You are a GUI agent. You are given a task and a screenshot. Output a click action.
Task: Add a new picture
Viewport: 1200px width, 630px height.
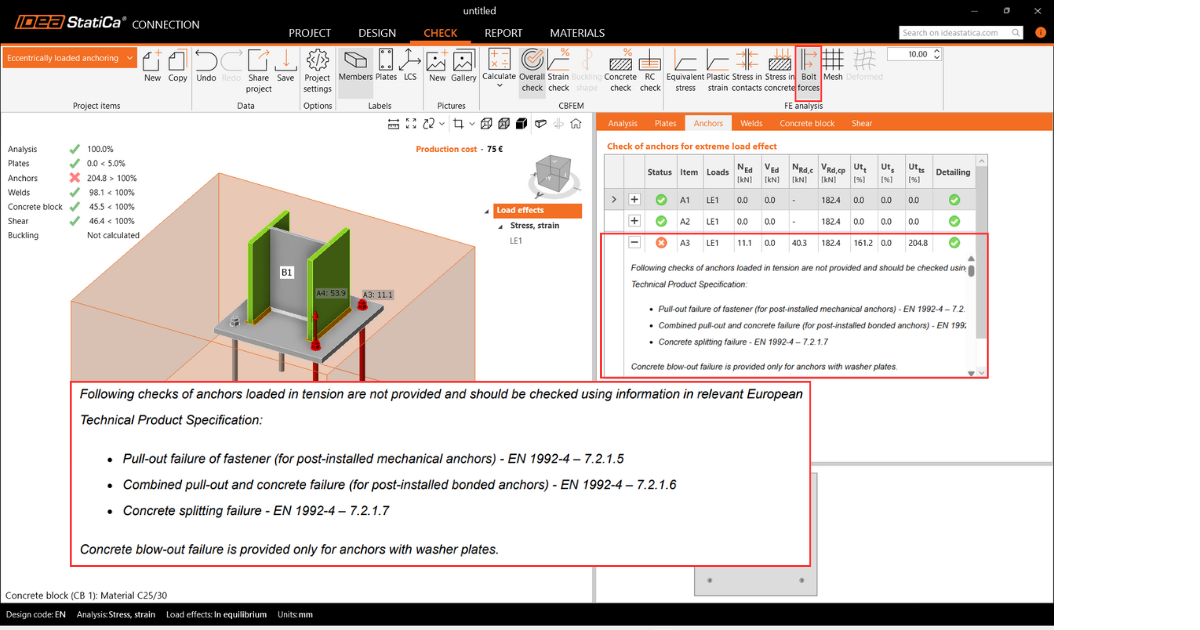coord(437,65)
